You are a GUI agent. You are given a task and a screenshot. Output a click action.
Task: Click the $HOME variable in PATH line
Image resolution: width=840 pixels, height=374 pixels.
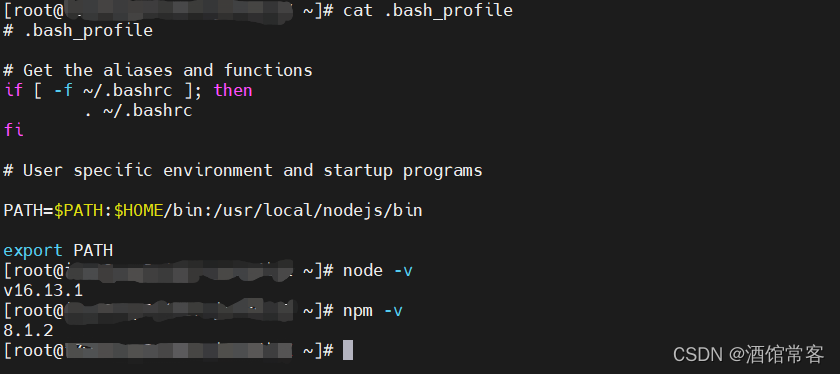pos(138,210)
